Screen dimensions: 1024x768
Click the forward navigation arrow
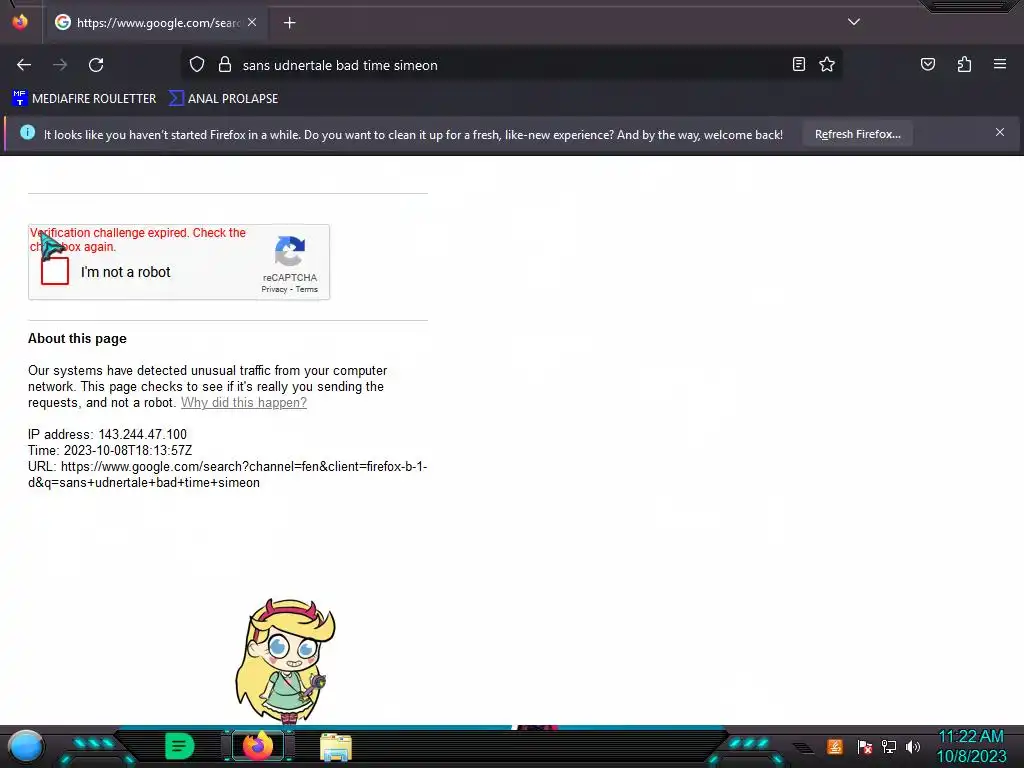click(x=60, y=65)
